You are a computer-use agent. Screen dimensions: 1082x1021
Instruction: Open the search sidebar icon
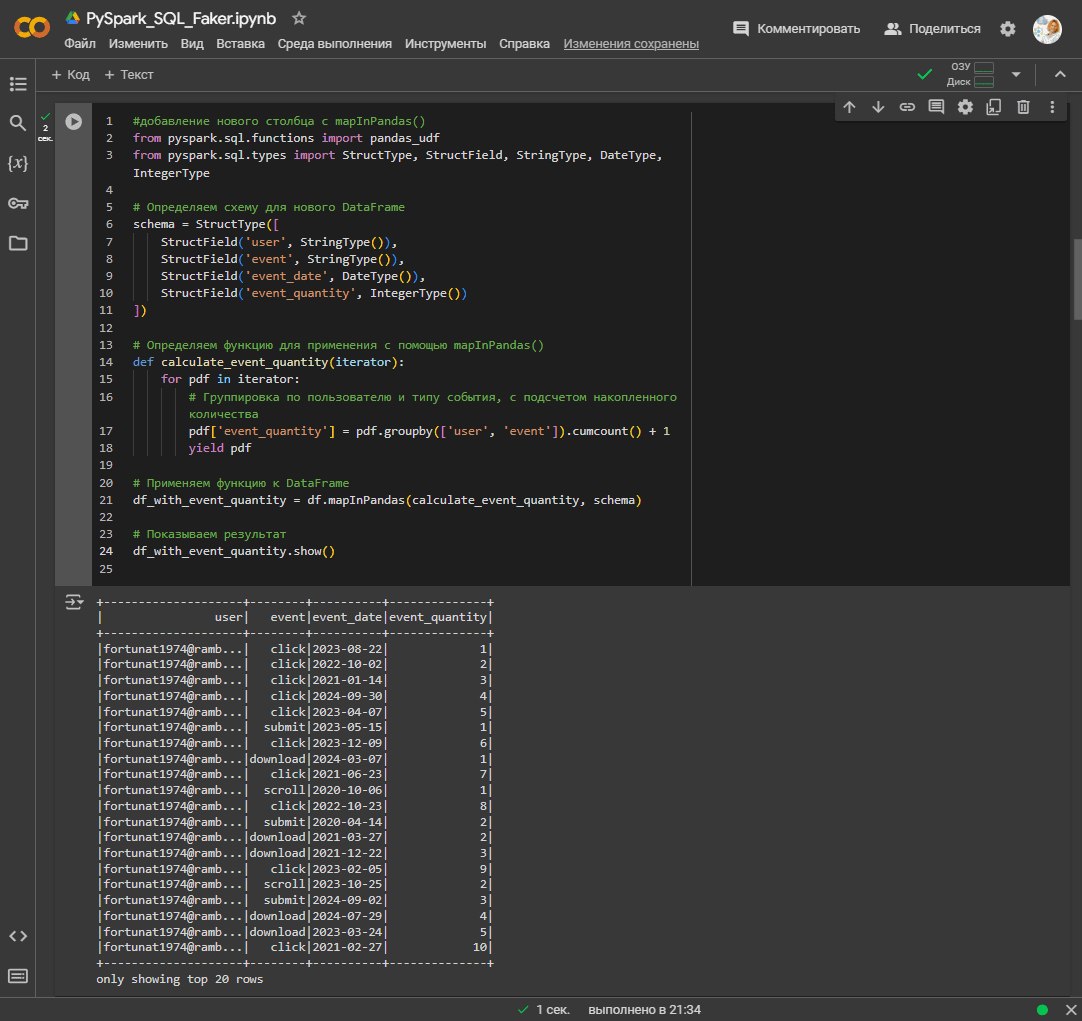(18, 123)
